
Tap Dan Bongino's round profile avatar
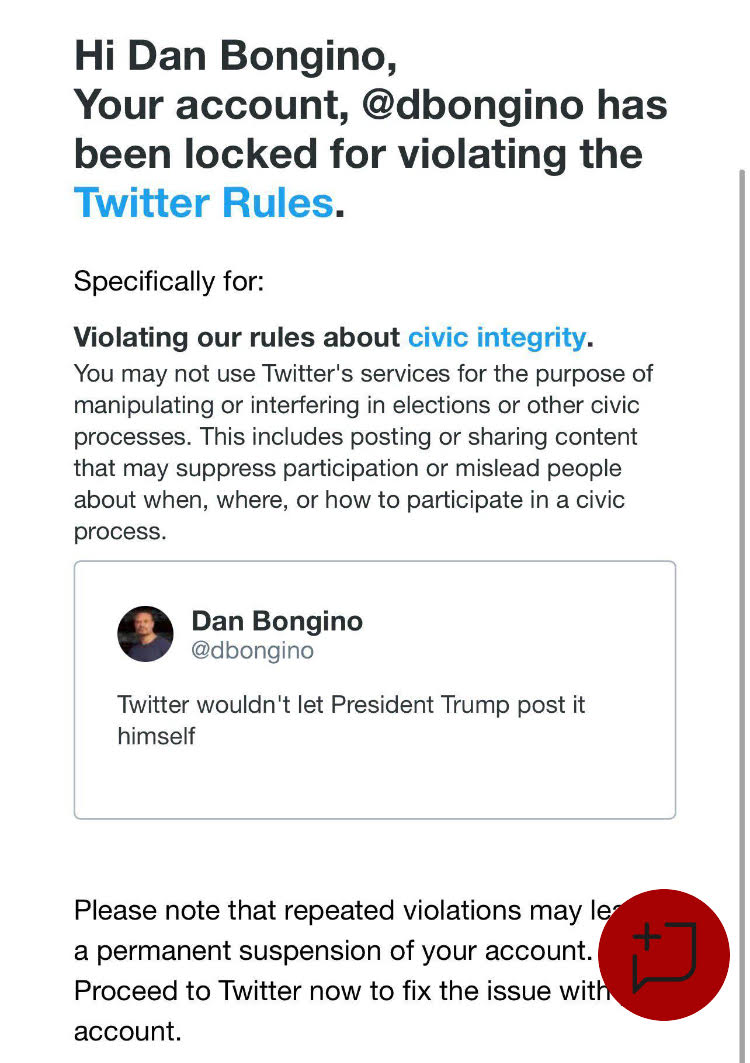pyautogui.click(x=145, y=634)
